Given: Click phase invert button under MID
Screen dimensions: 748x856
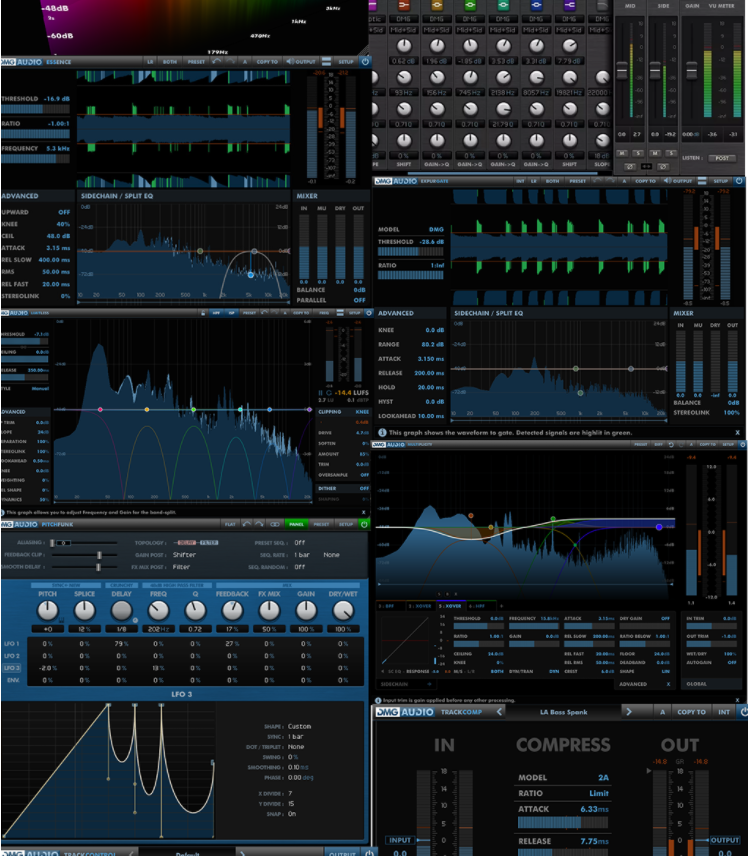Looking at the screenshot, I should point(630,166).
